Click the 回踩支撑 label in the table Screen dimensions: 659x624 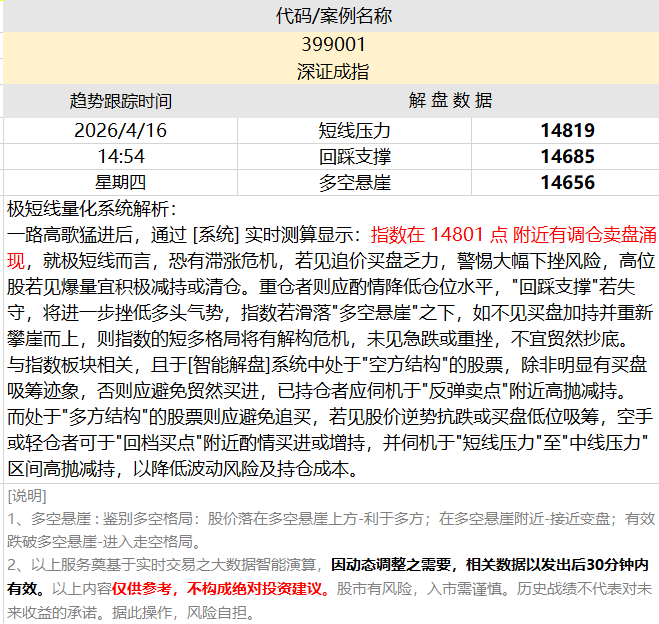354,156
